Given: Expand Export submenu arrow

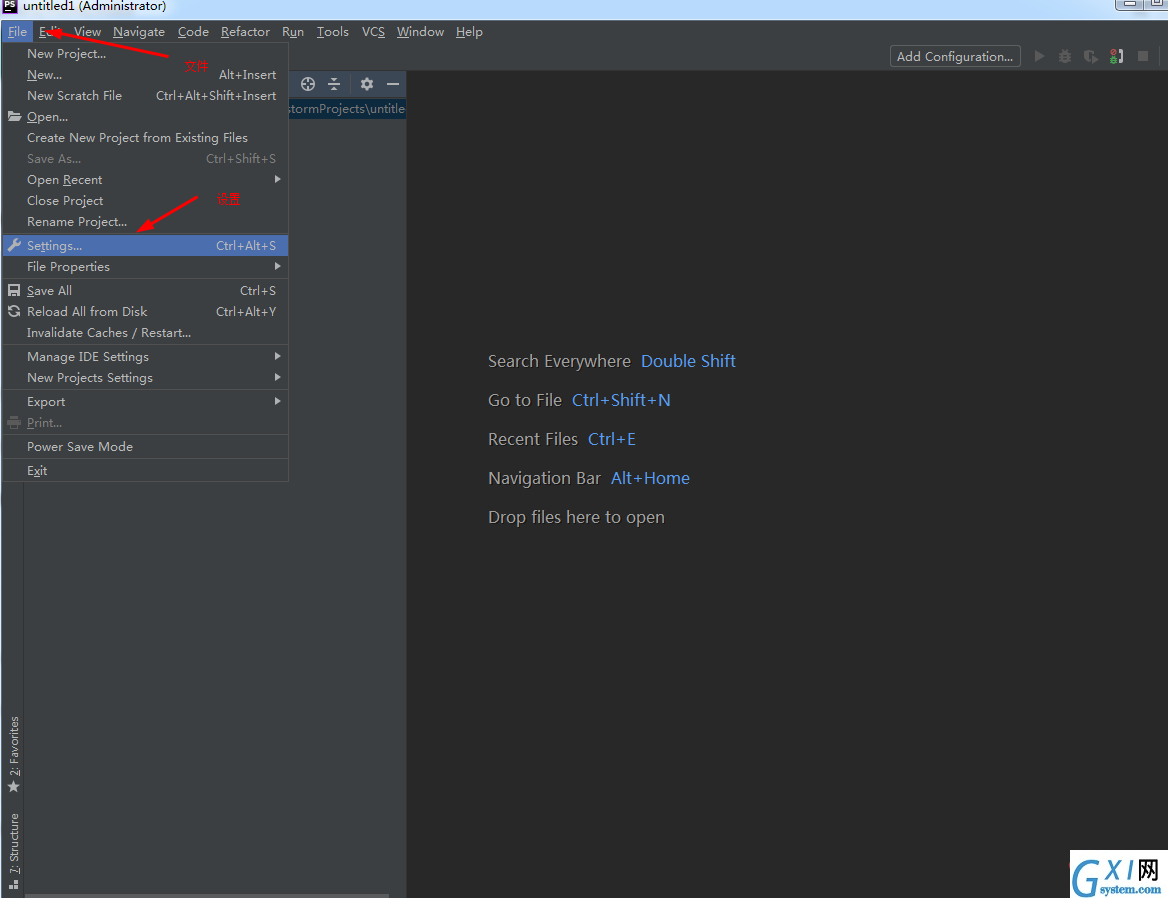Looking at the screenshot, I should (x=277, y=401).
